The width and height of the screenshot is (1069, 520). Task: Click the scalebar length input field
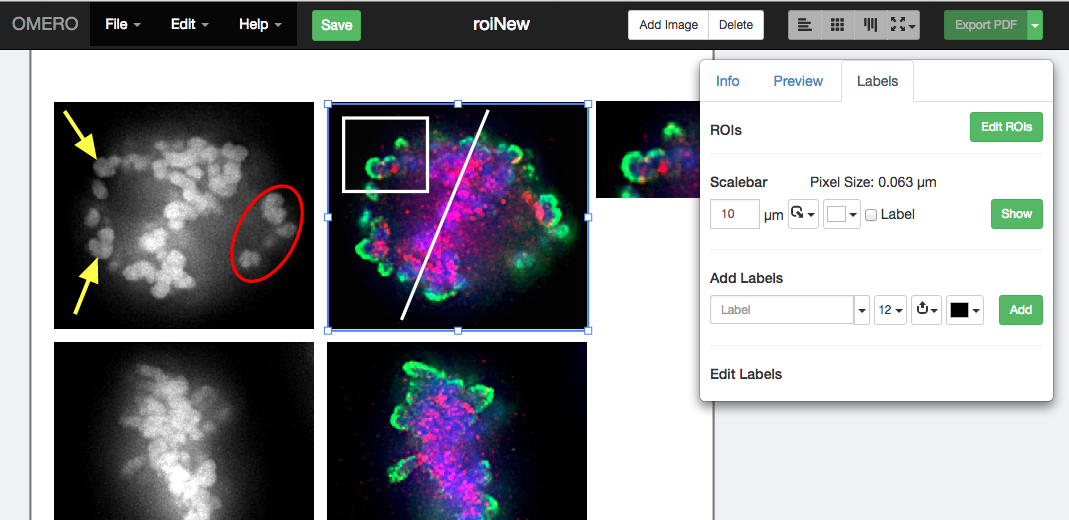pos(735,214)
